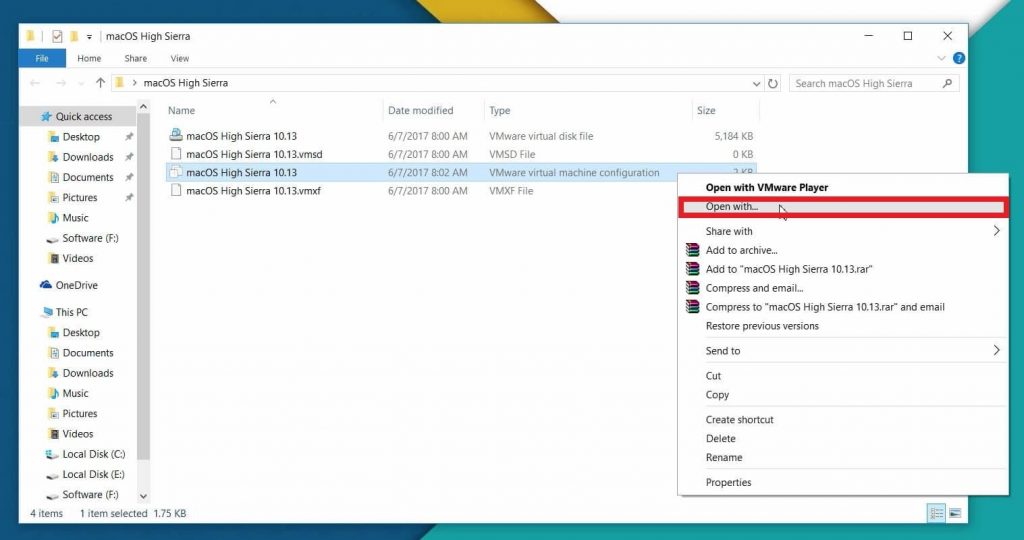Select Cut in the context menu

(713, 376)
